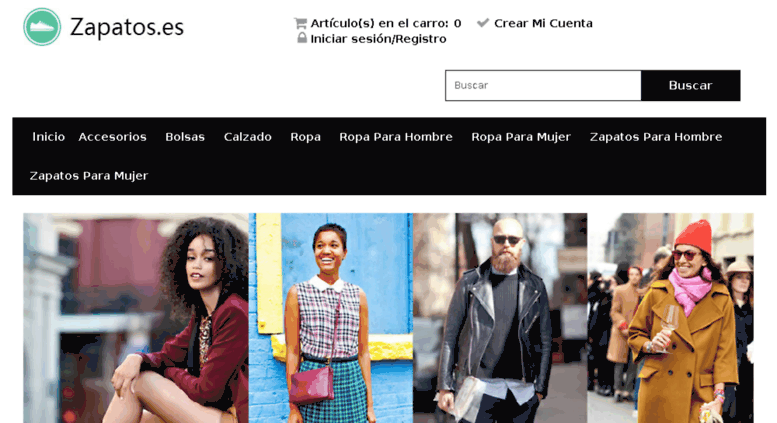Focus the Buscar search field

[x=543, y=85]
